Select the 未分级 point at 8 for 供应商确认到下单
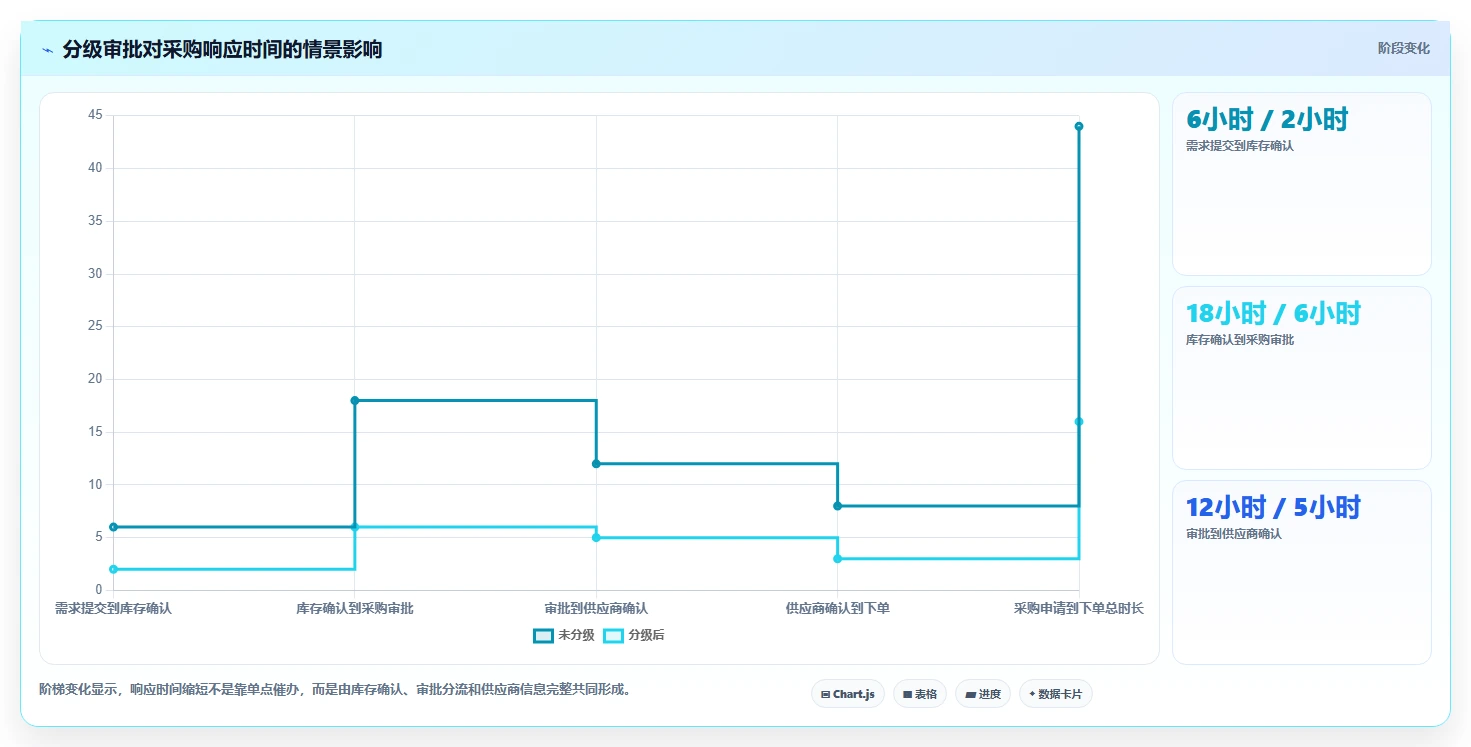The height and width of the screenshot is (747, 1471). point(838,506)
